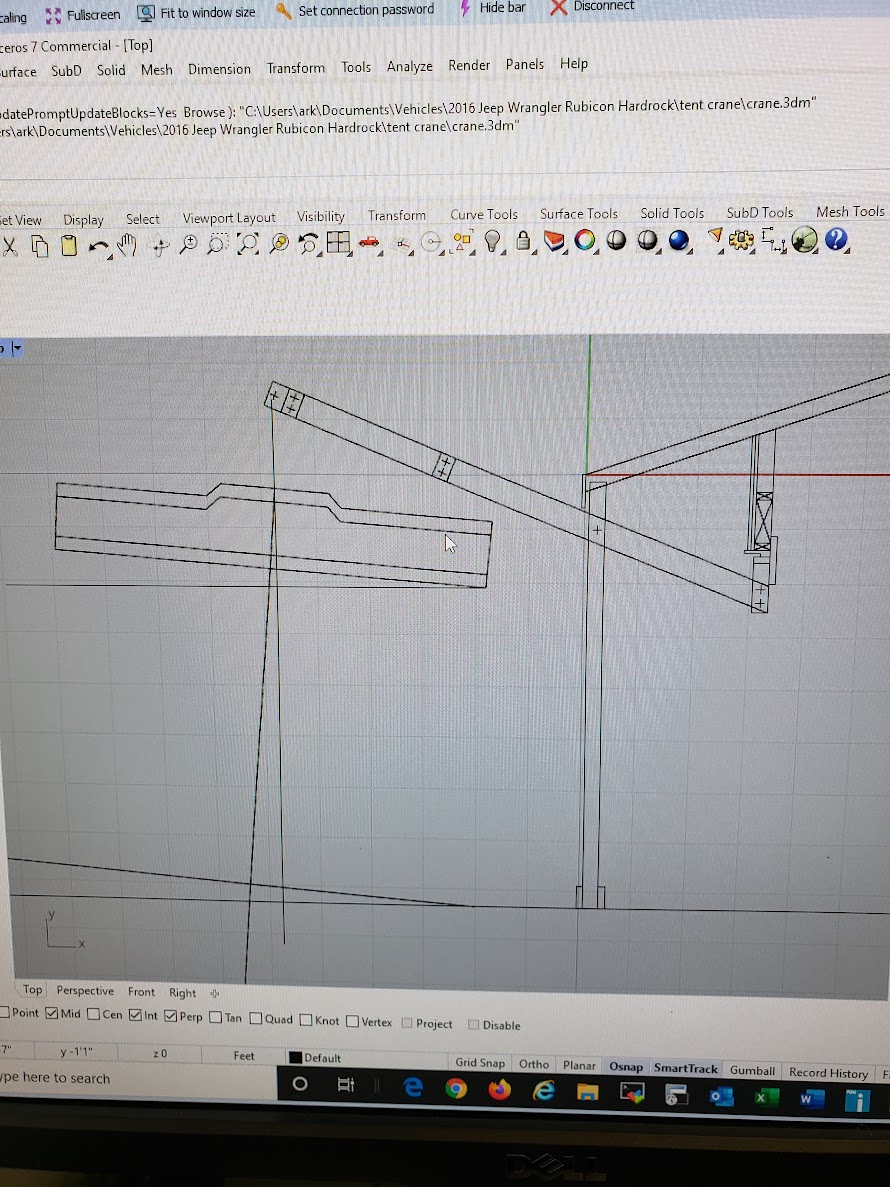Click the red car icon
This screenshot has width=890, height=1187.
click(370, 242)
